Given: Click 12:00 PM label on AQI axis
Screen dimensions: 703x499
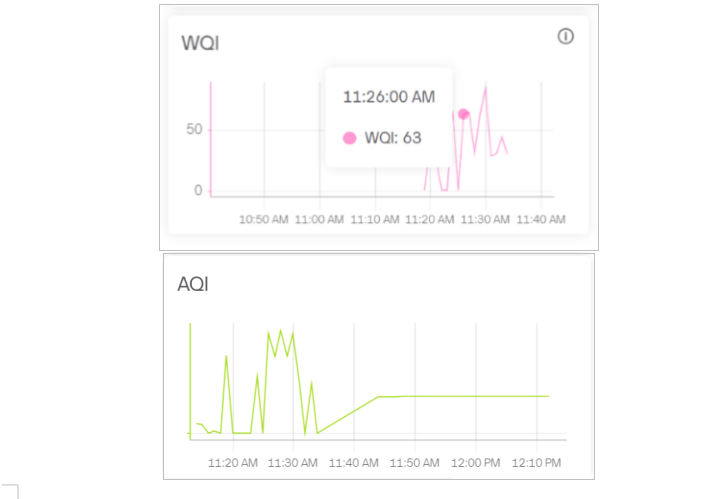Looking at the screenshot, I should [476, 463].
